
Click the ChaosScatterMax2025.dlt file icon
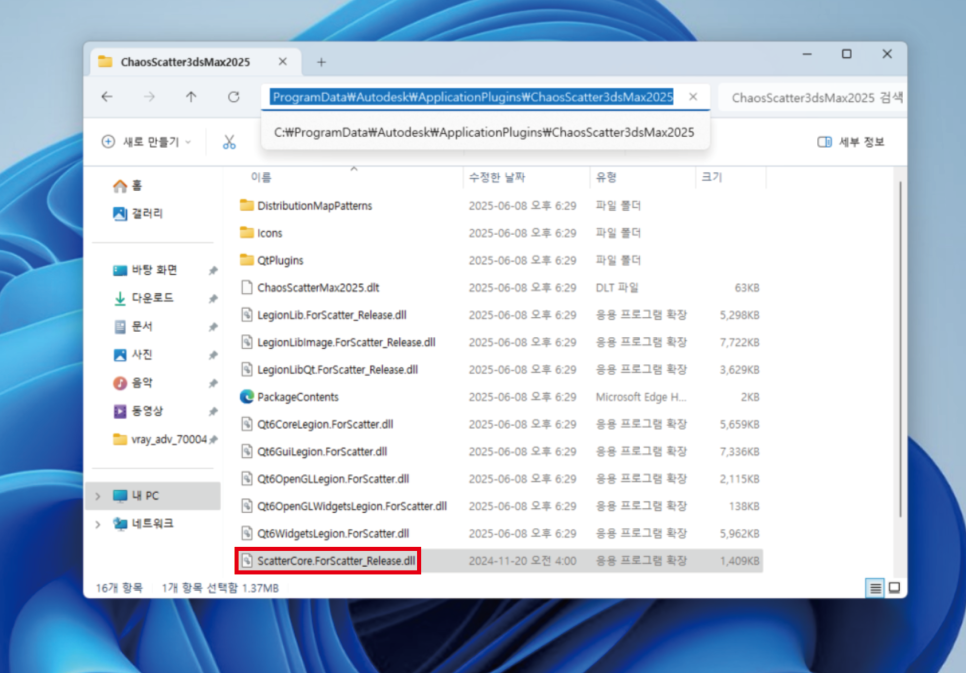(246, 288)
